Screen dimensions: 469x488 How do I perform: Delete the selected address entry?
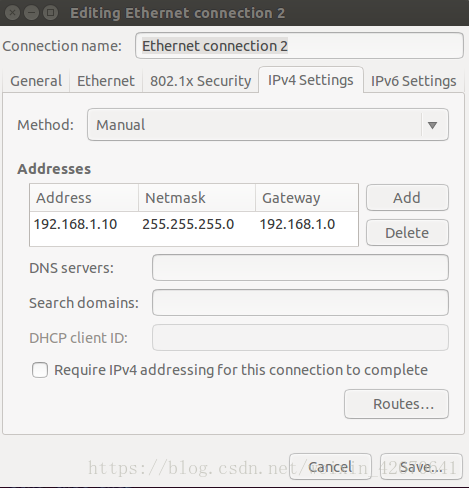(407, 233)
